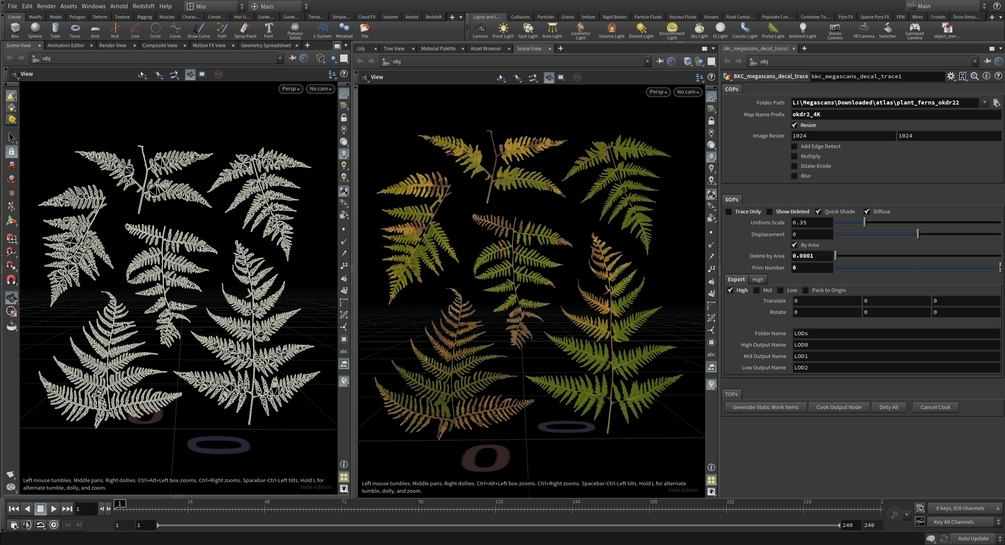Click the timeline play forward button
The width and height of the screenshot is (1005, 545).
53,508
